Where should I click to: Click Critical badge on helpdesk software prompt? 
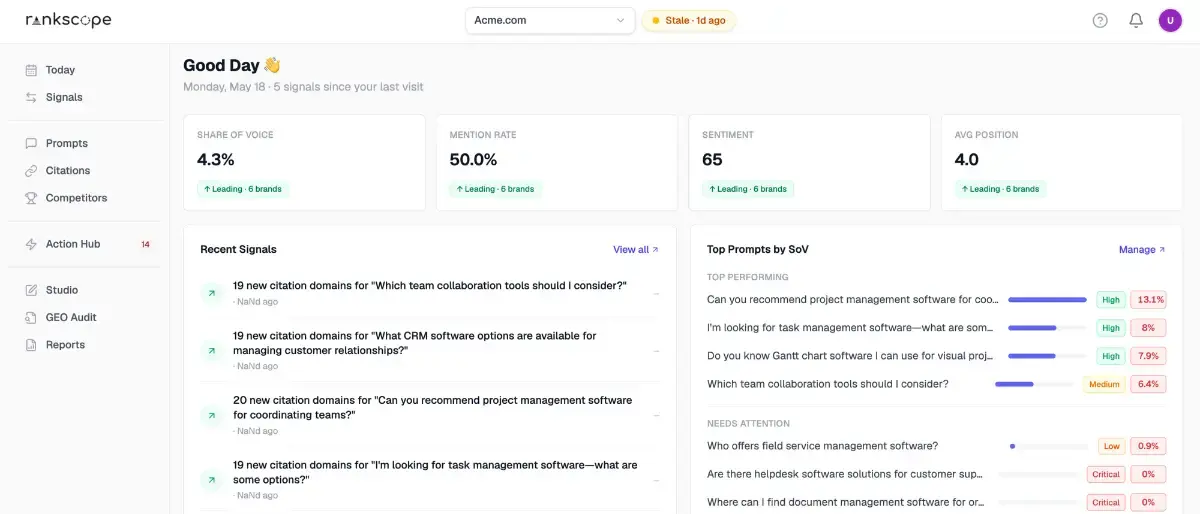click(1106, 474)
